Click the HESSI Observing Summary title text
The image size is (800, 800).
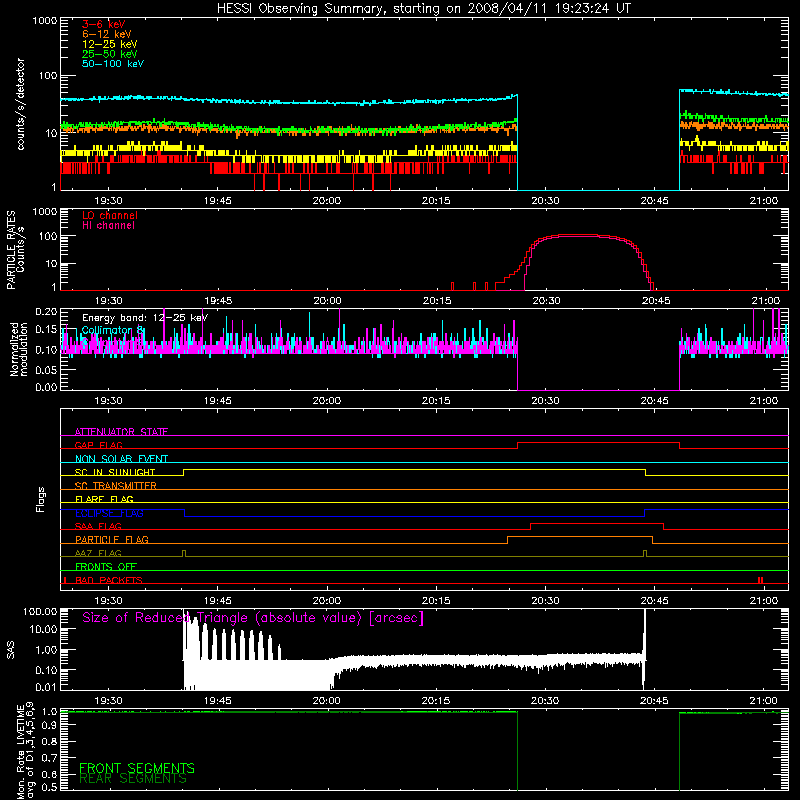[x=423, y=9]
